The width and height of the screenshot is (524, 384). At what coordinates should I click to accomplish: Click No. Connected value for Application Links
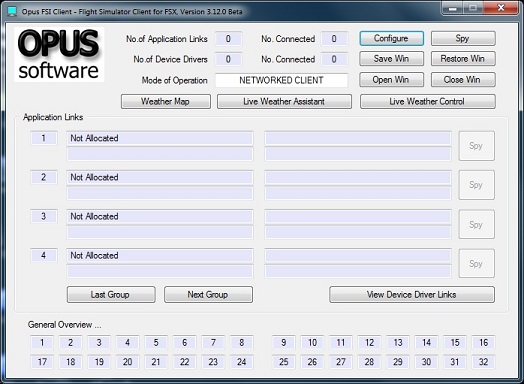334,39
